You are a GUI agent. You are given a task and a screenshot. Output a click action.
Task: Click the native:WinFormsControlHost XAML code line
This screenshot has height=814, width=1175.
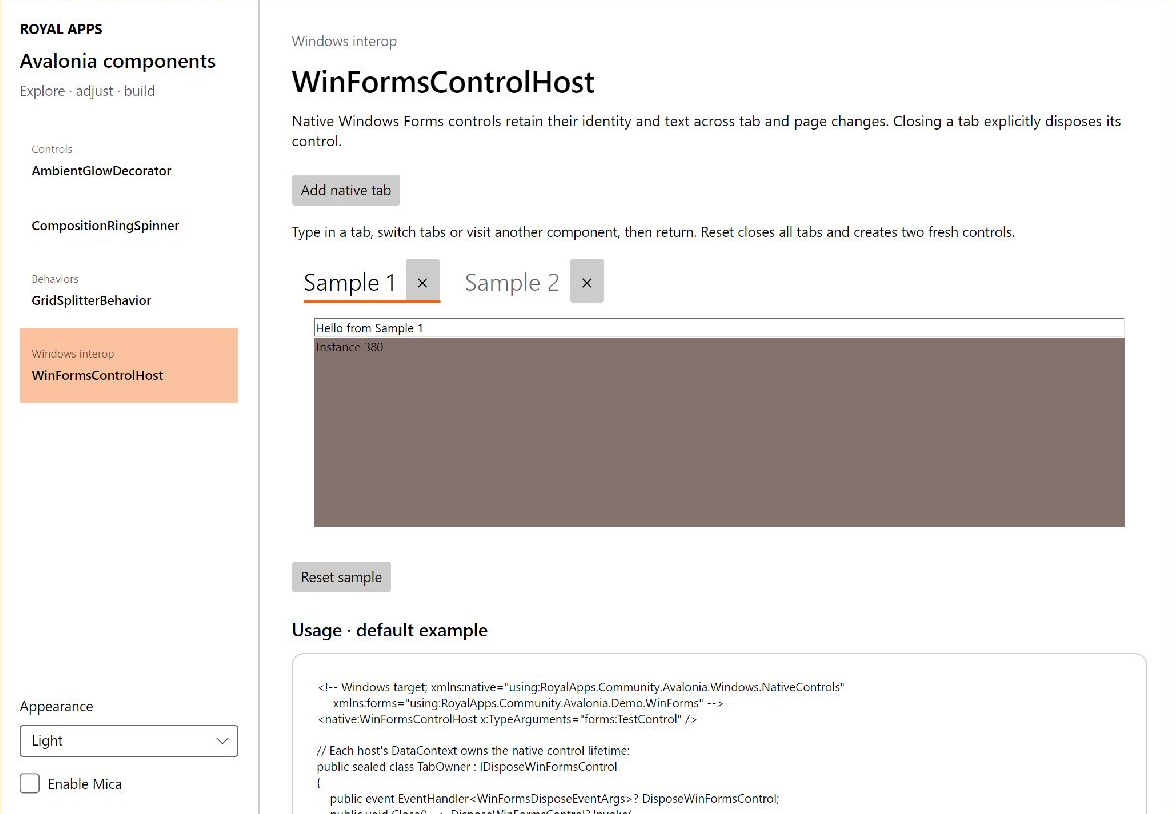coord(507,720)
